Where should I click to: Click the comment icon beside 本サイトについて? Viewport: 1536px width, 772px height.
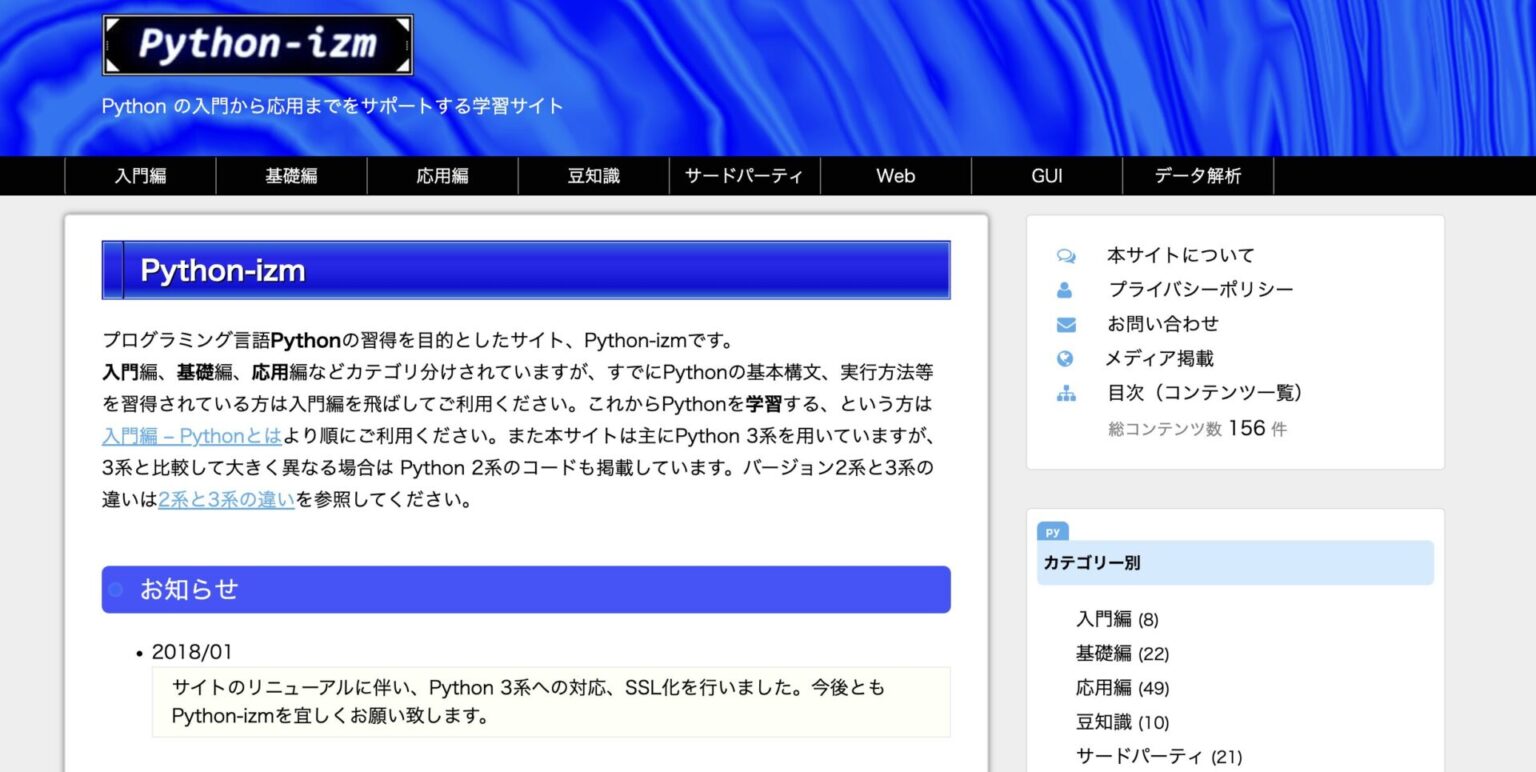(1066, 255)
